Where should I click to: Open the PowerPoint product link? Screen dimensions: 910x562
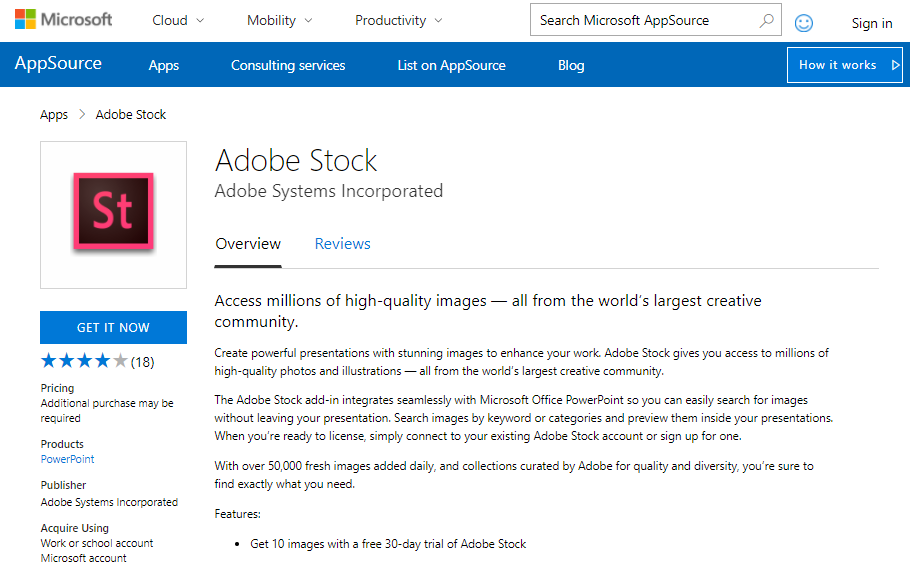68,459
